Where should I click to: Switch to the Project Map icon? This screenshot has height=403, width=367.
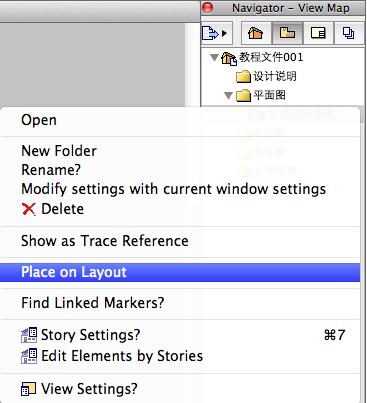pos(256,33)
